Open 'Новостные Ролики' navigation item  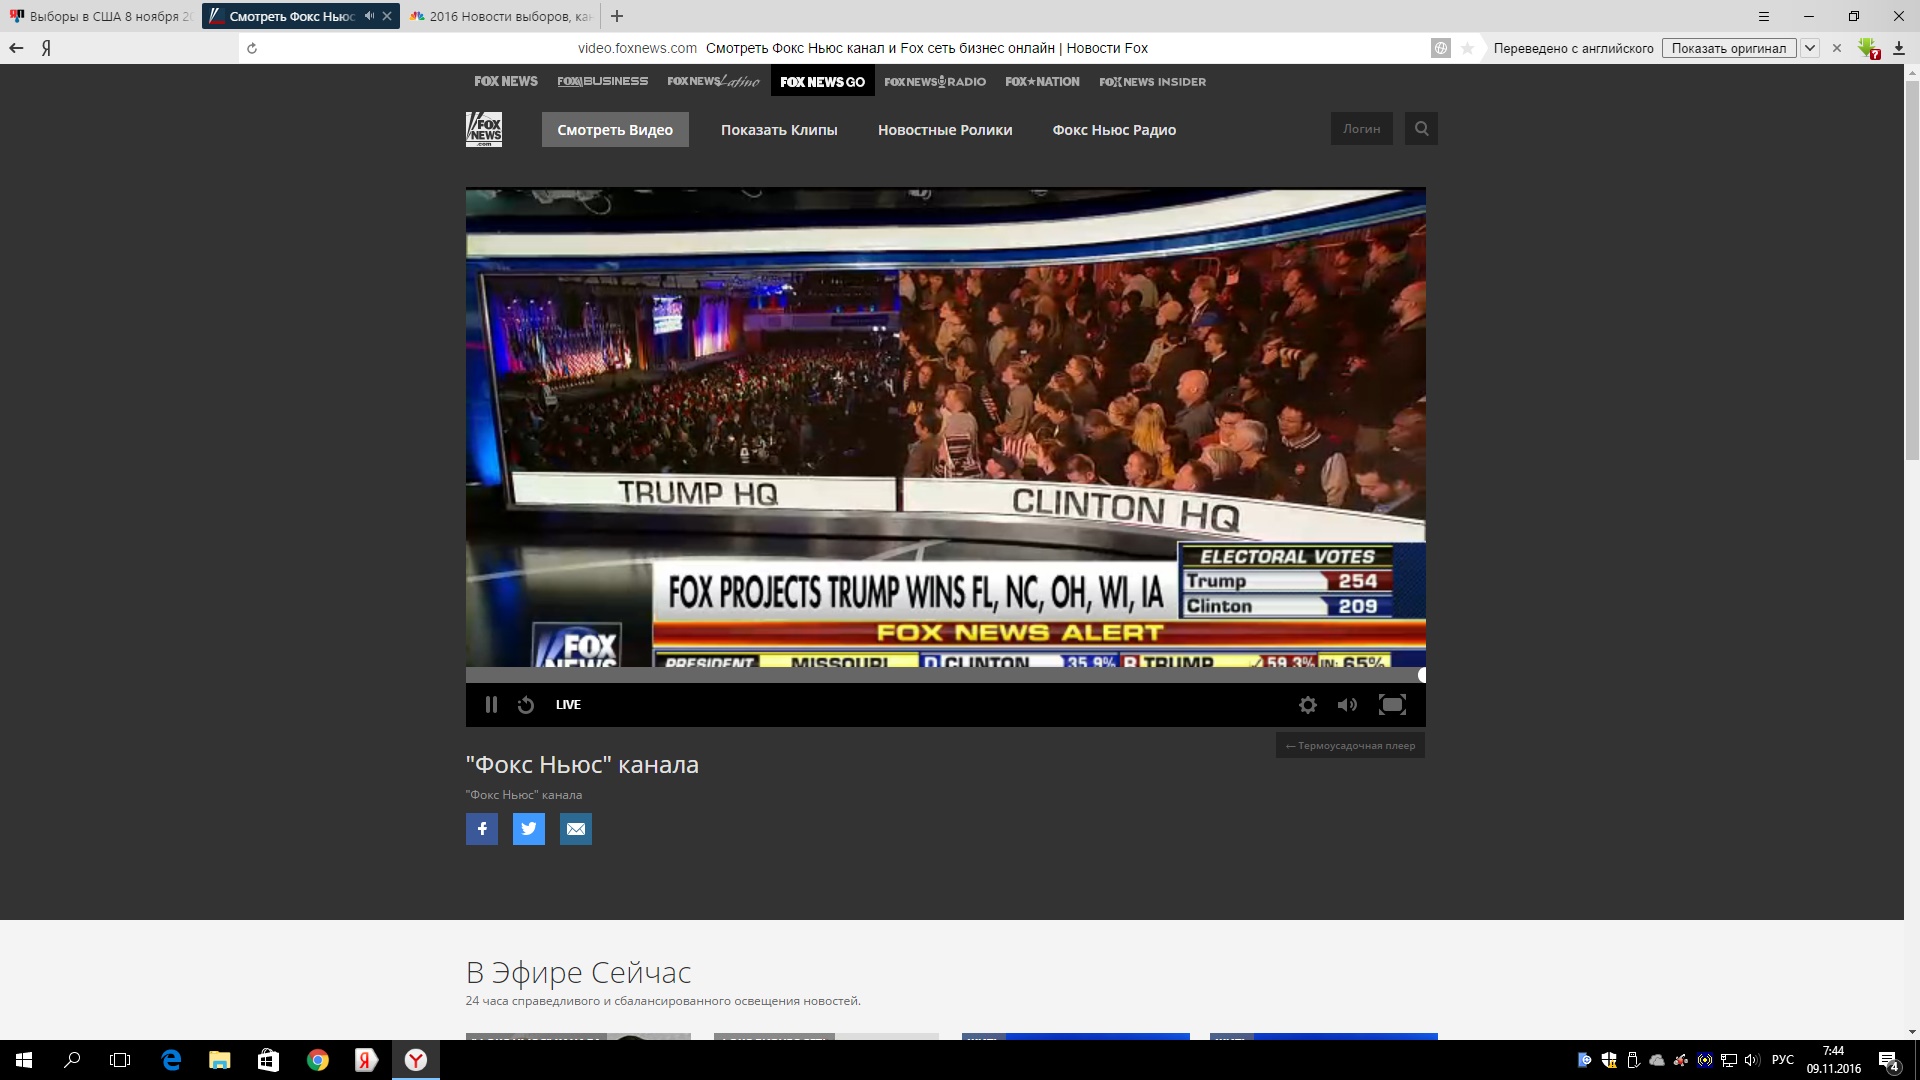click(x=945, y=130)
